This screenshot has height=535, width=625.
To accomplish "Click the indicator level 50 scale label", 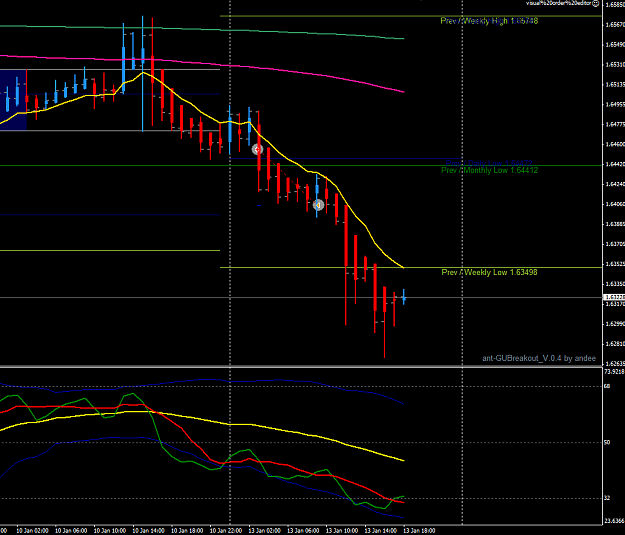I will [x=607, y=443].
